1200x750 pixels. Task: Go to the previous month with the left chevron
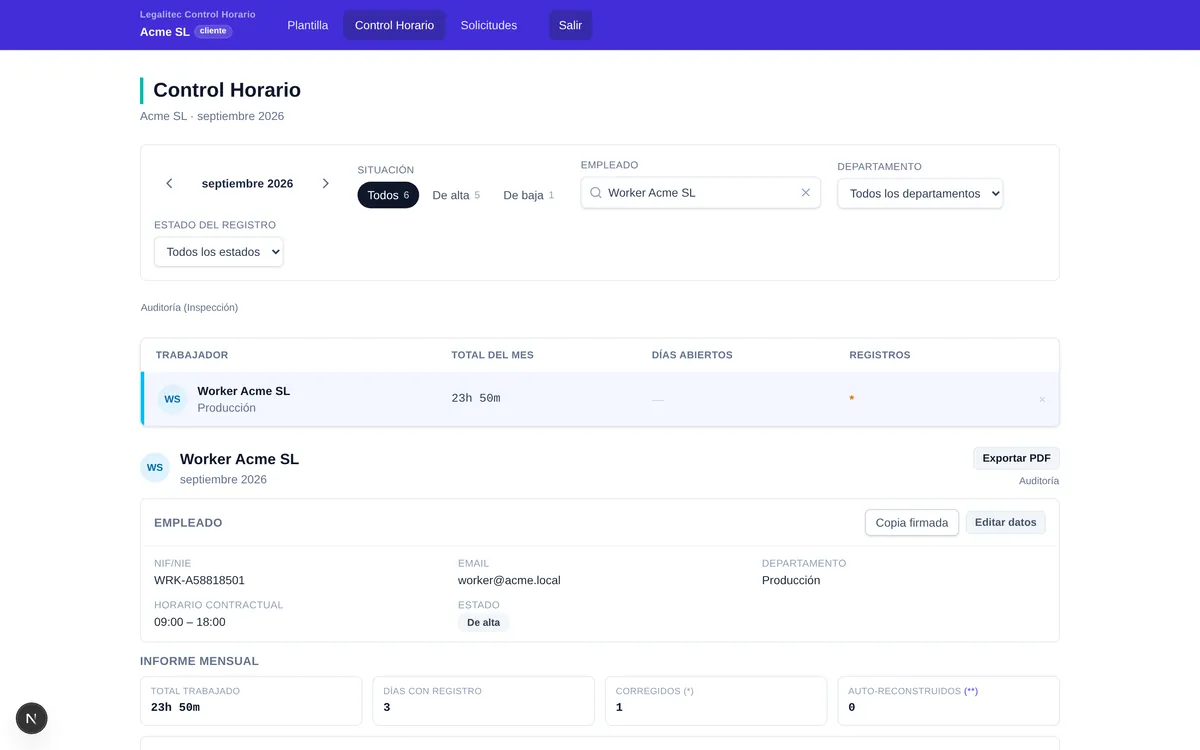click(169, 184)
